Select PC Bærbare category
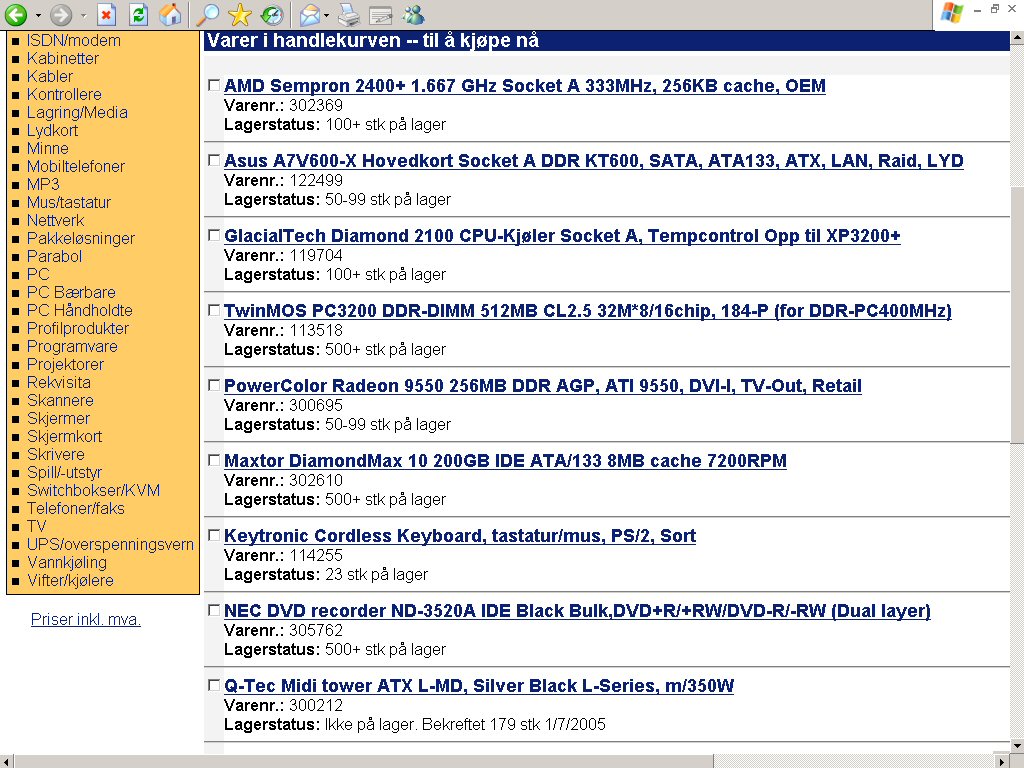Viewport: 1024px width, 768px height. coord(71,293)
